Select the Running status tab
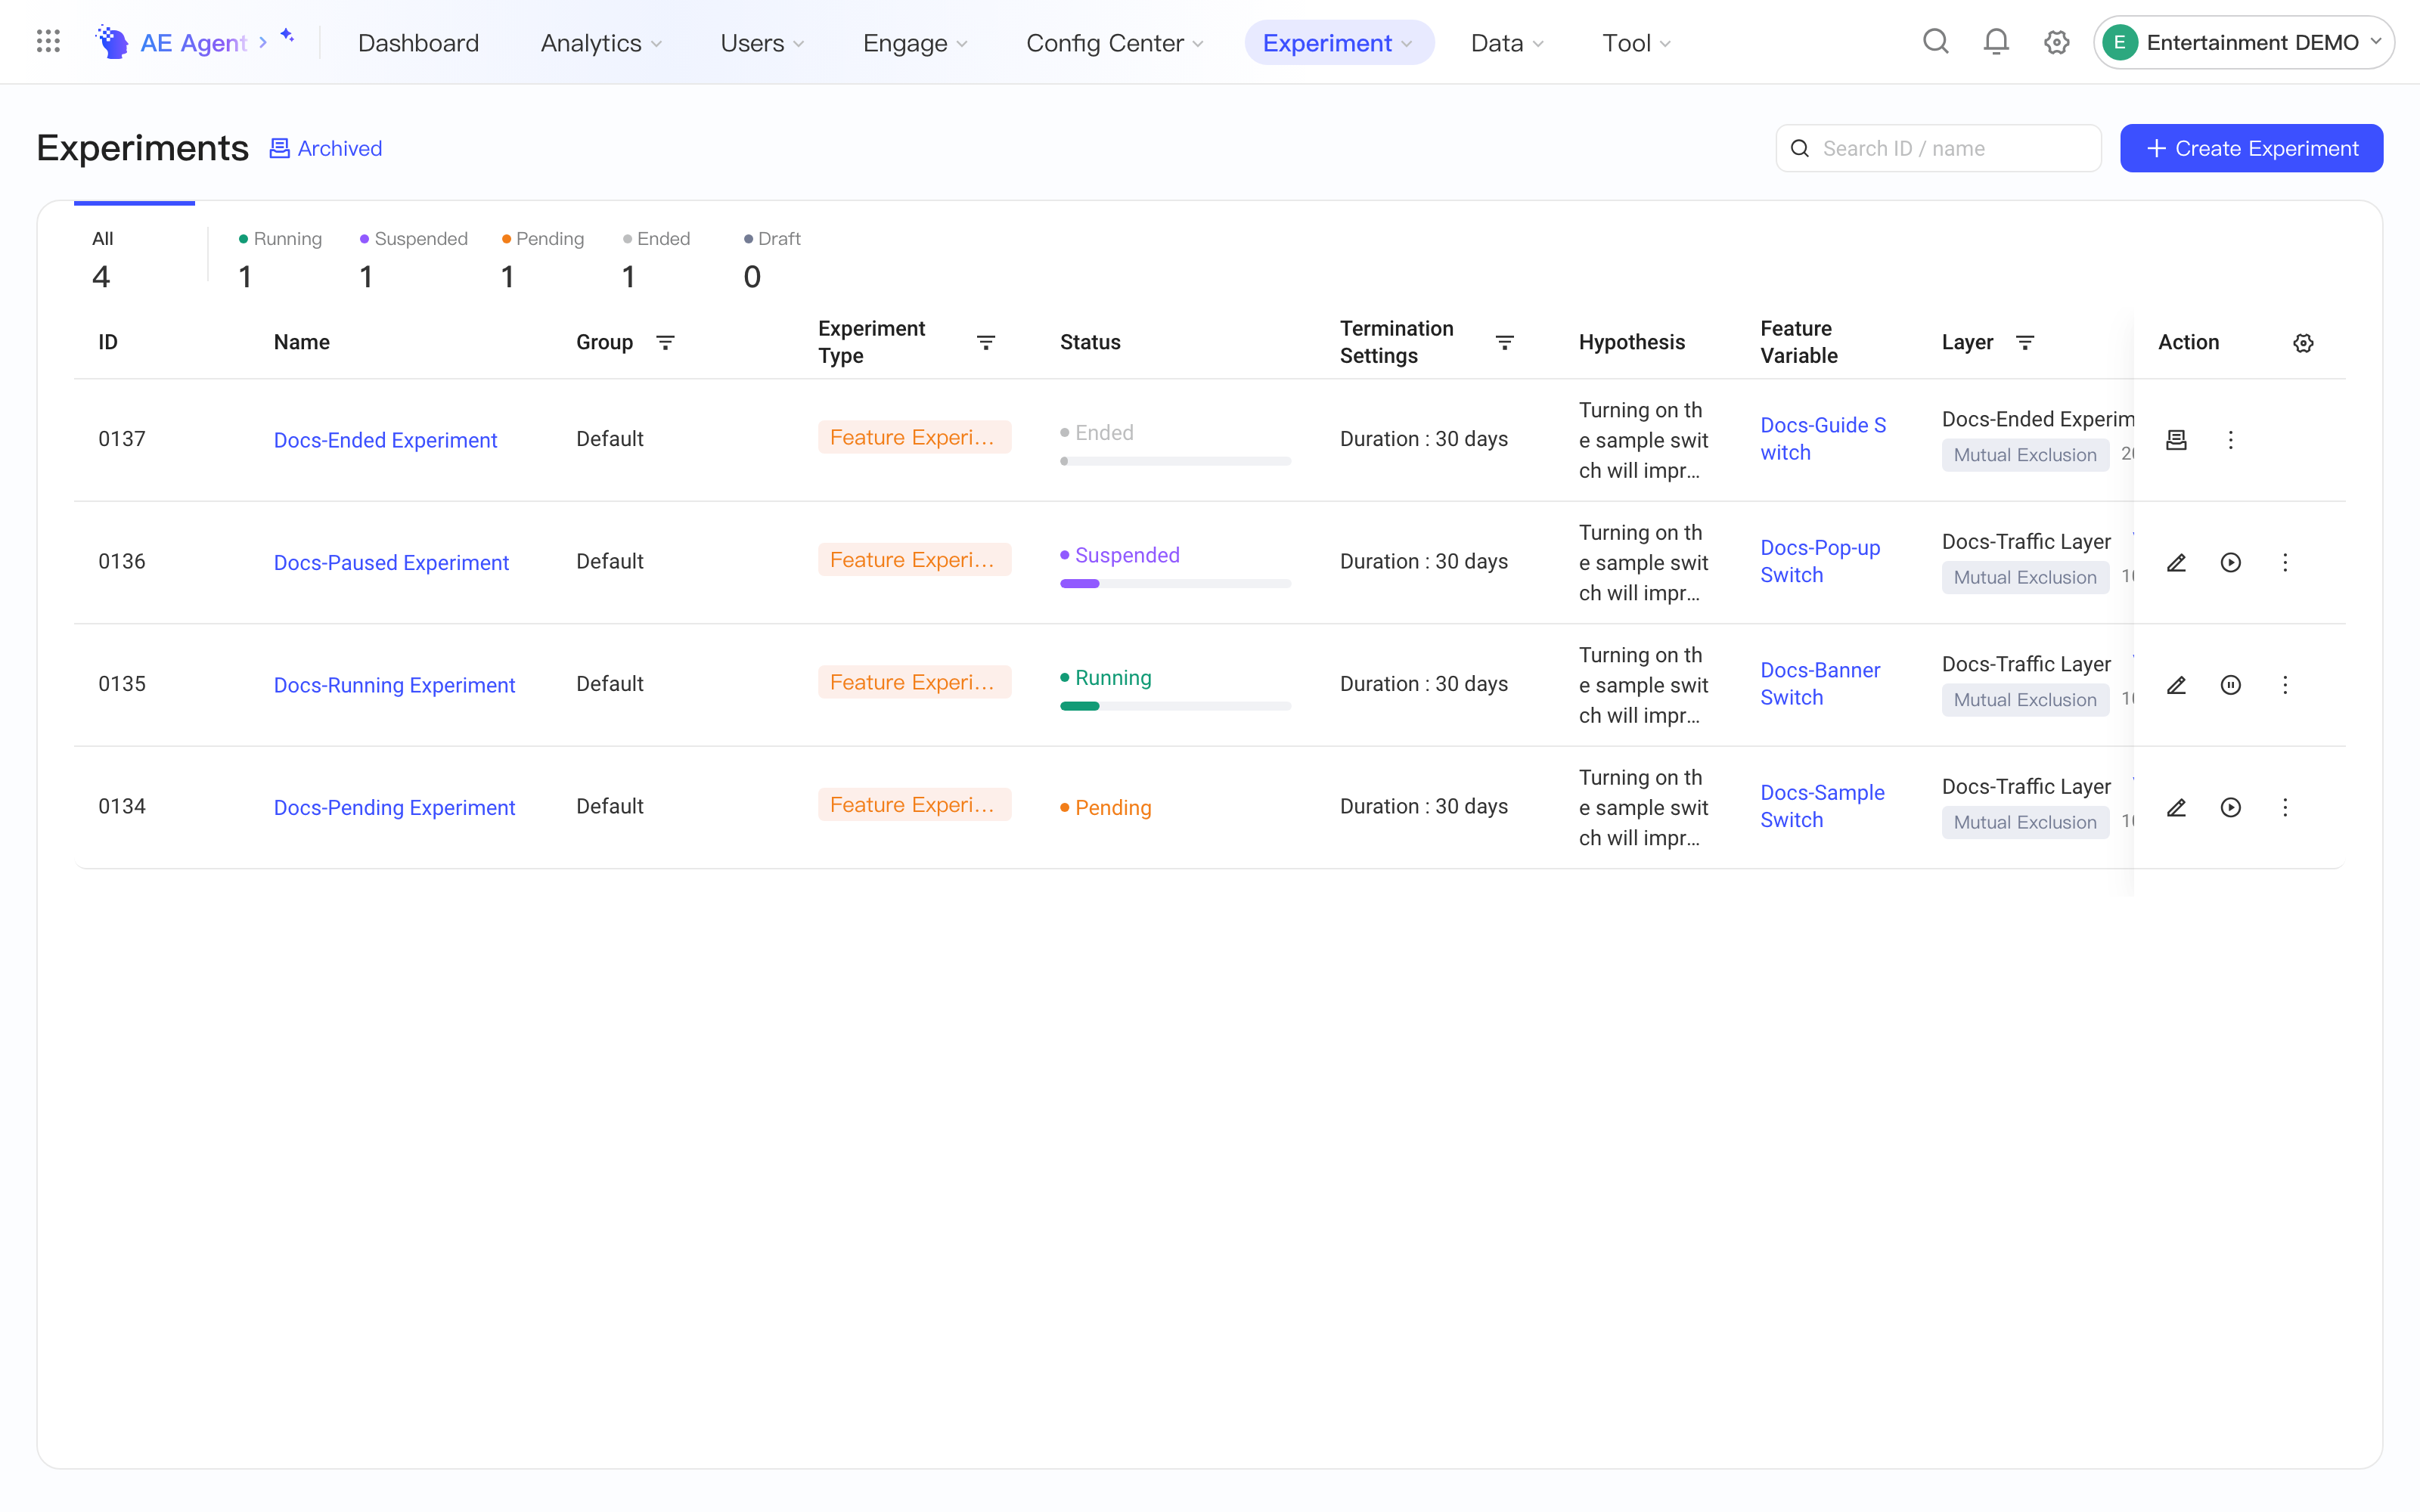The height and width of the screenshot is (1512, 2420). click(280, 260)
